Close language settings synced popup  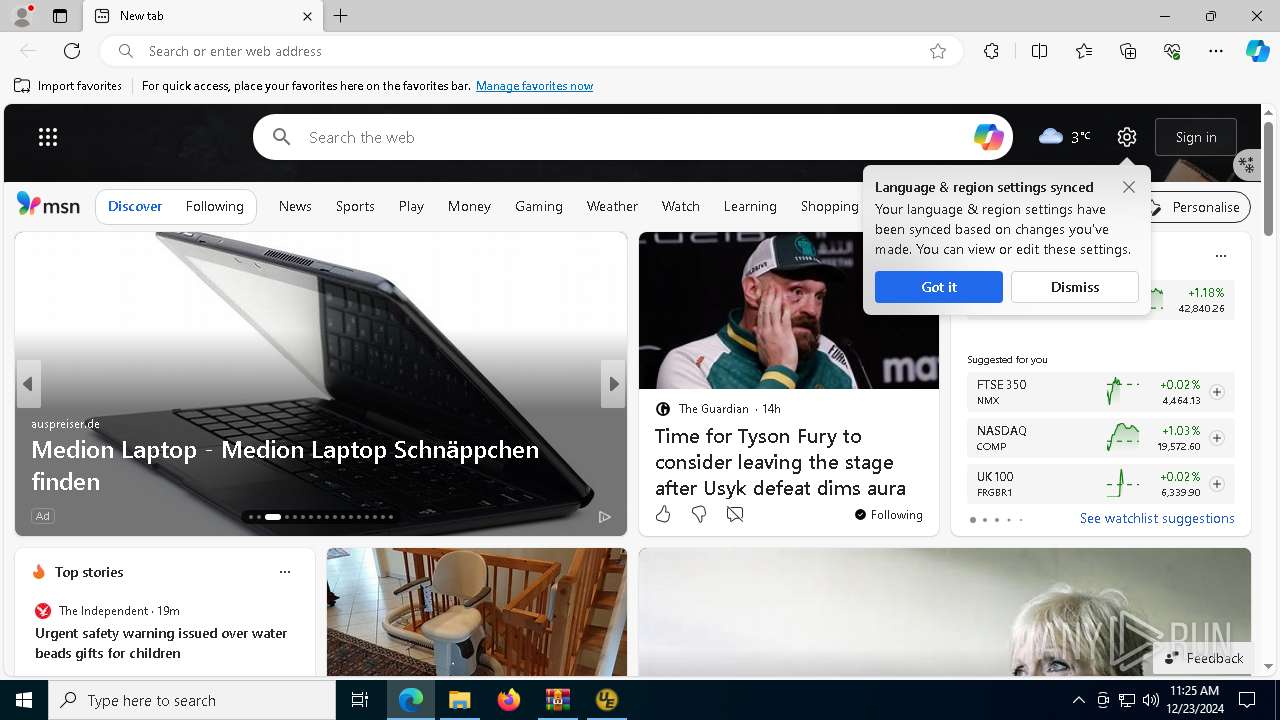coord(1128,187)
